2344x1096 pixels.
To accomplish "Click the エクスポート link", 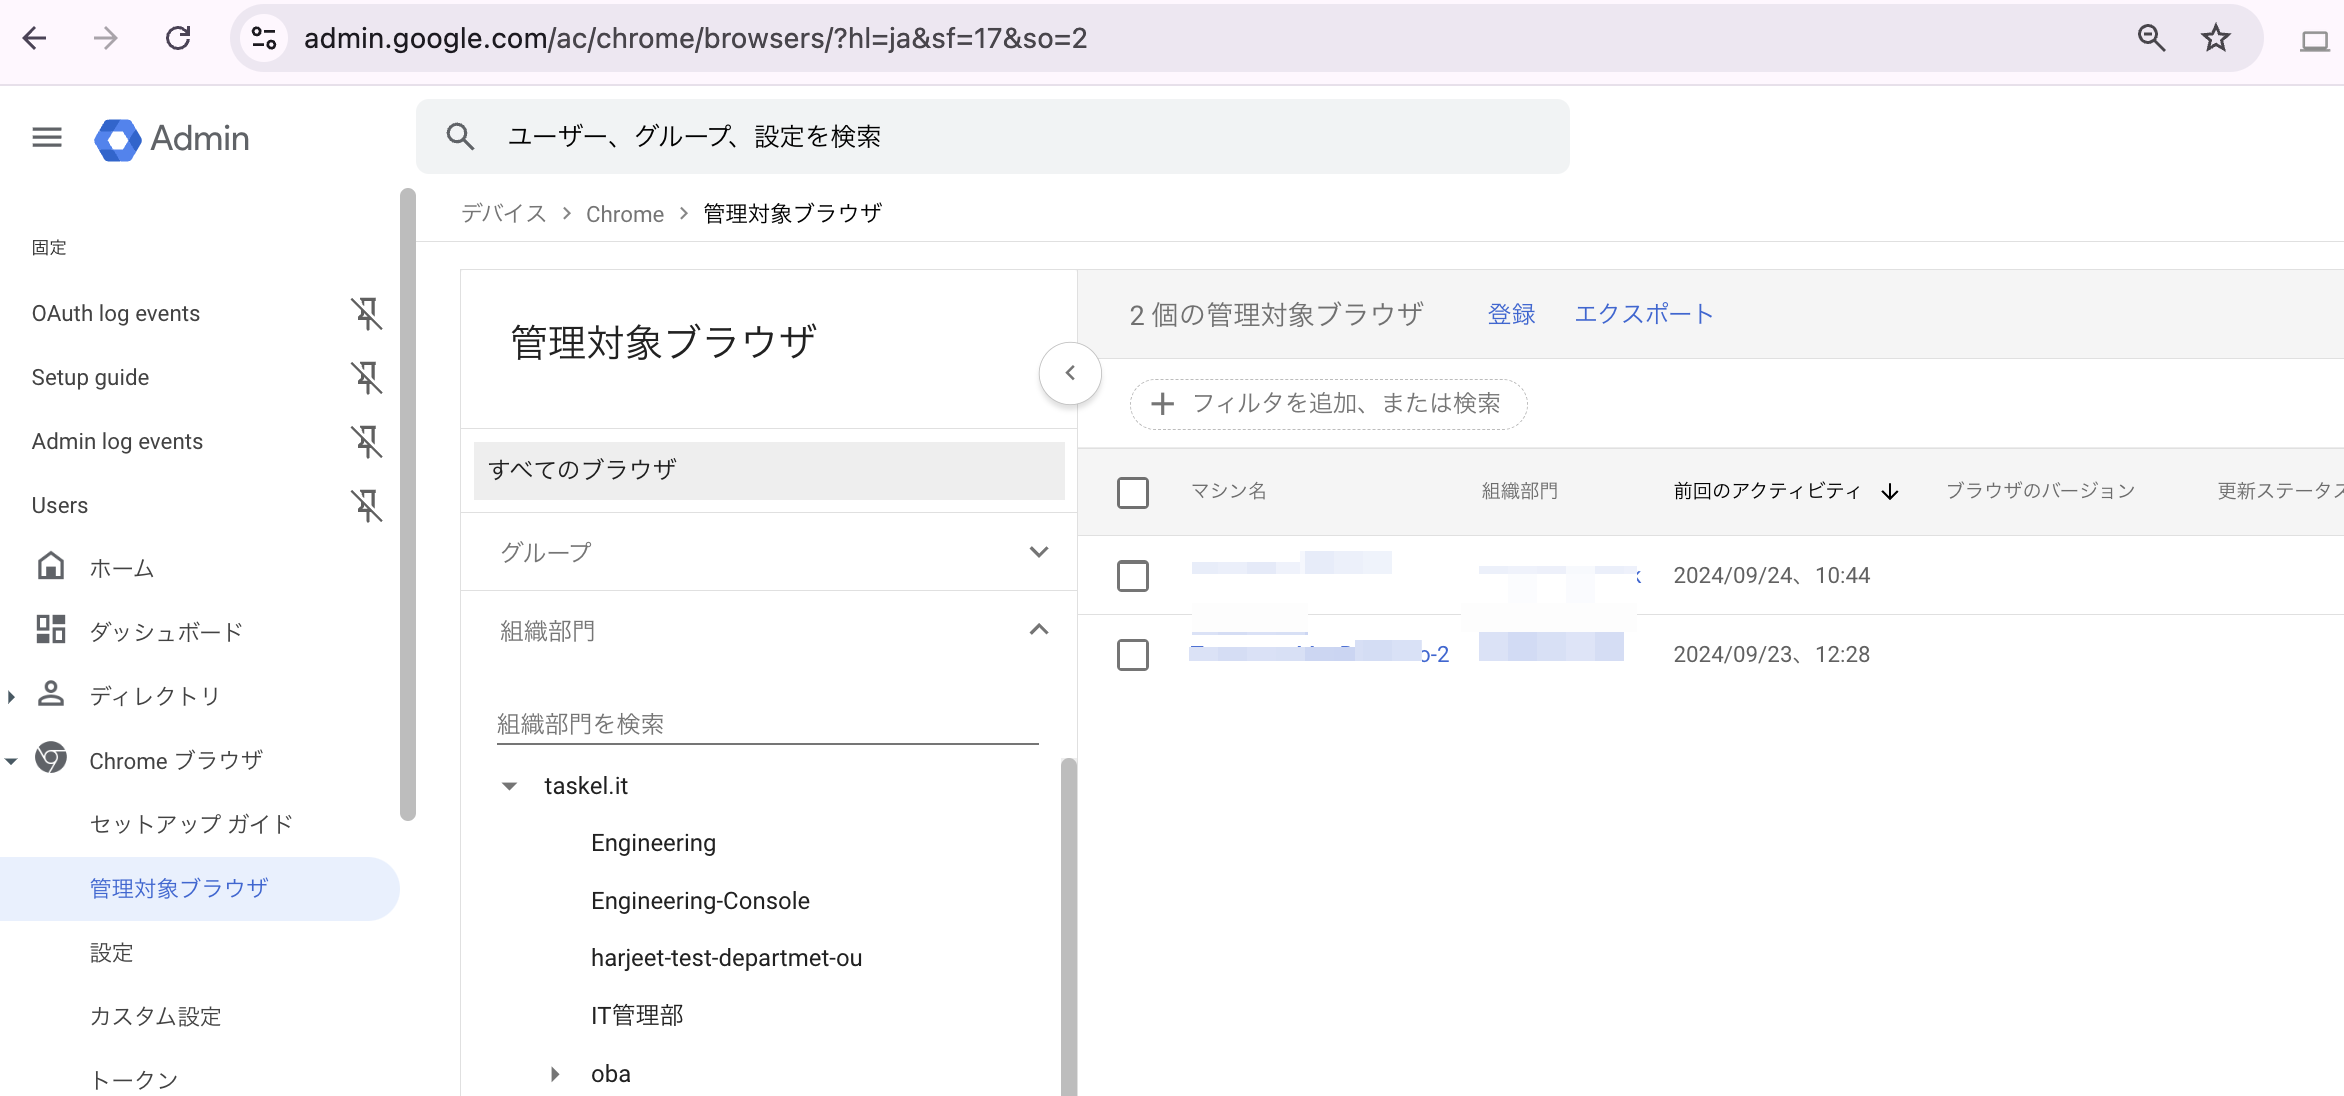I will 1643,314.
